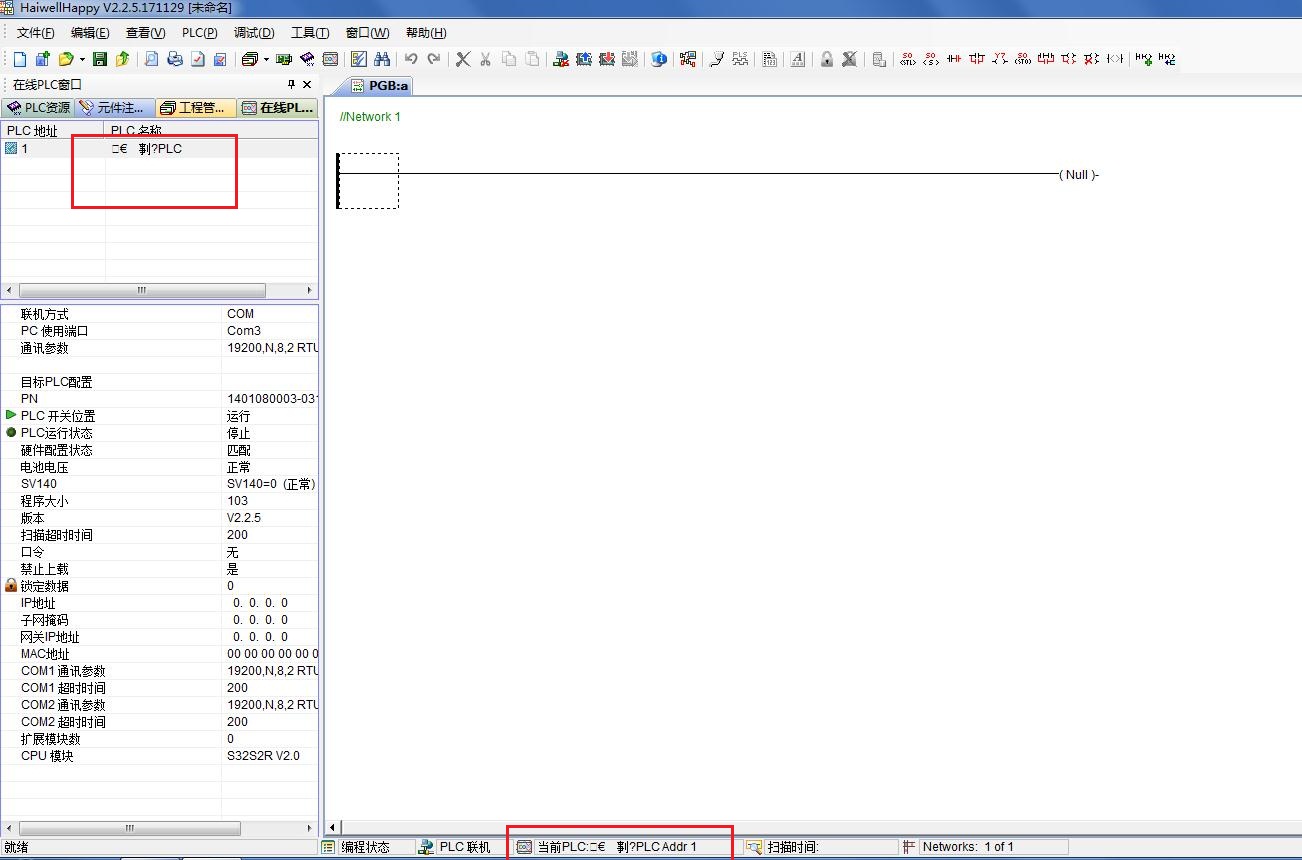Click the print preview magnifier icon
Screen dimensions: 1302x860
[152, 59]
